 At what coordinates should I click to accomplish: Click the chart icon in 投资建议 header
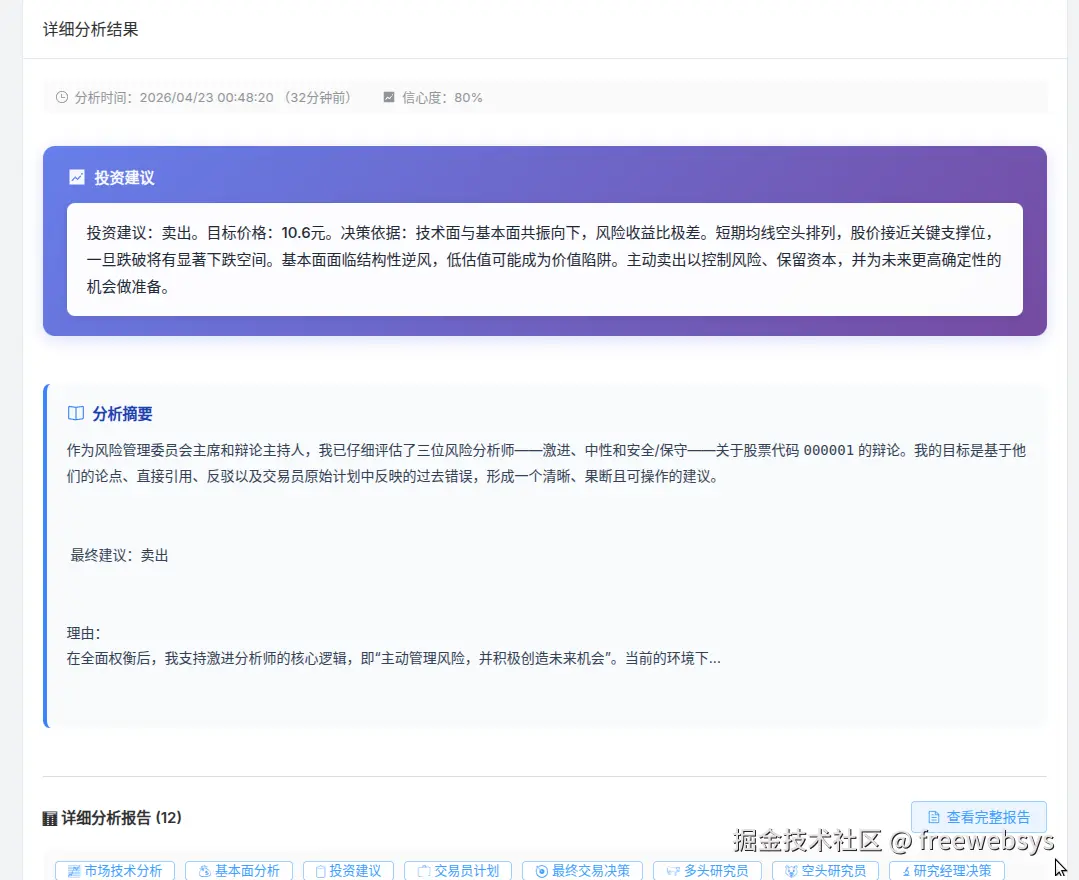(77, 176)
